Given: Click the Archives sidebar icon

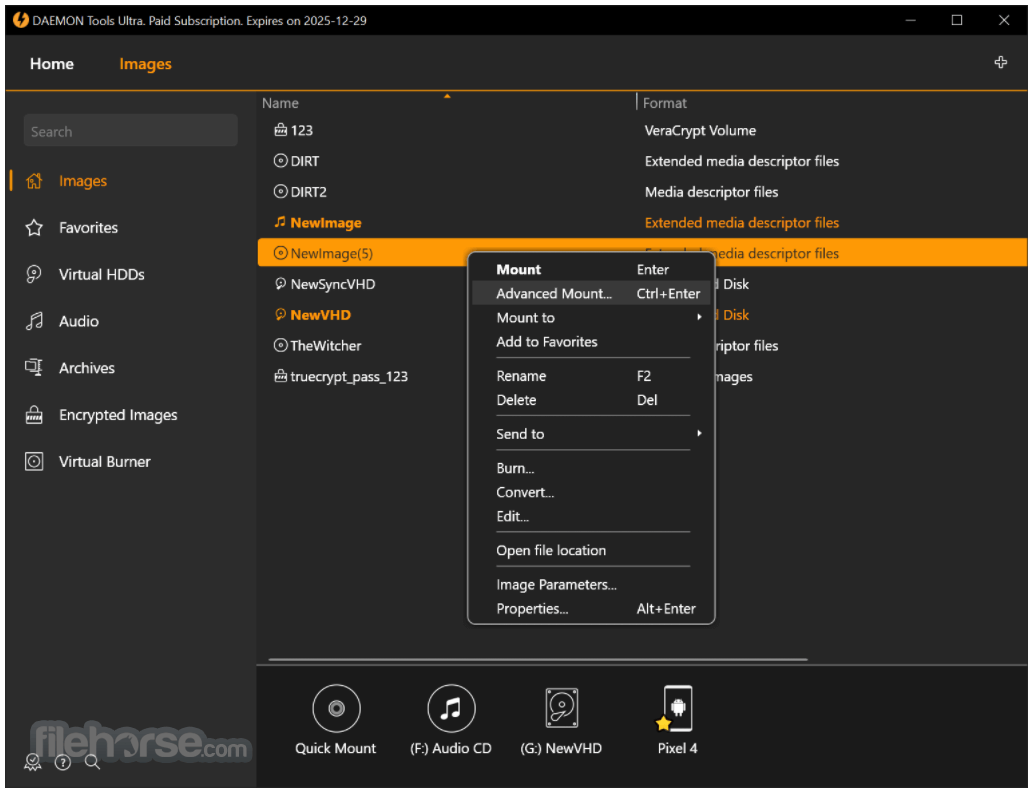Looking at the screenshot, I should (34, 368).
